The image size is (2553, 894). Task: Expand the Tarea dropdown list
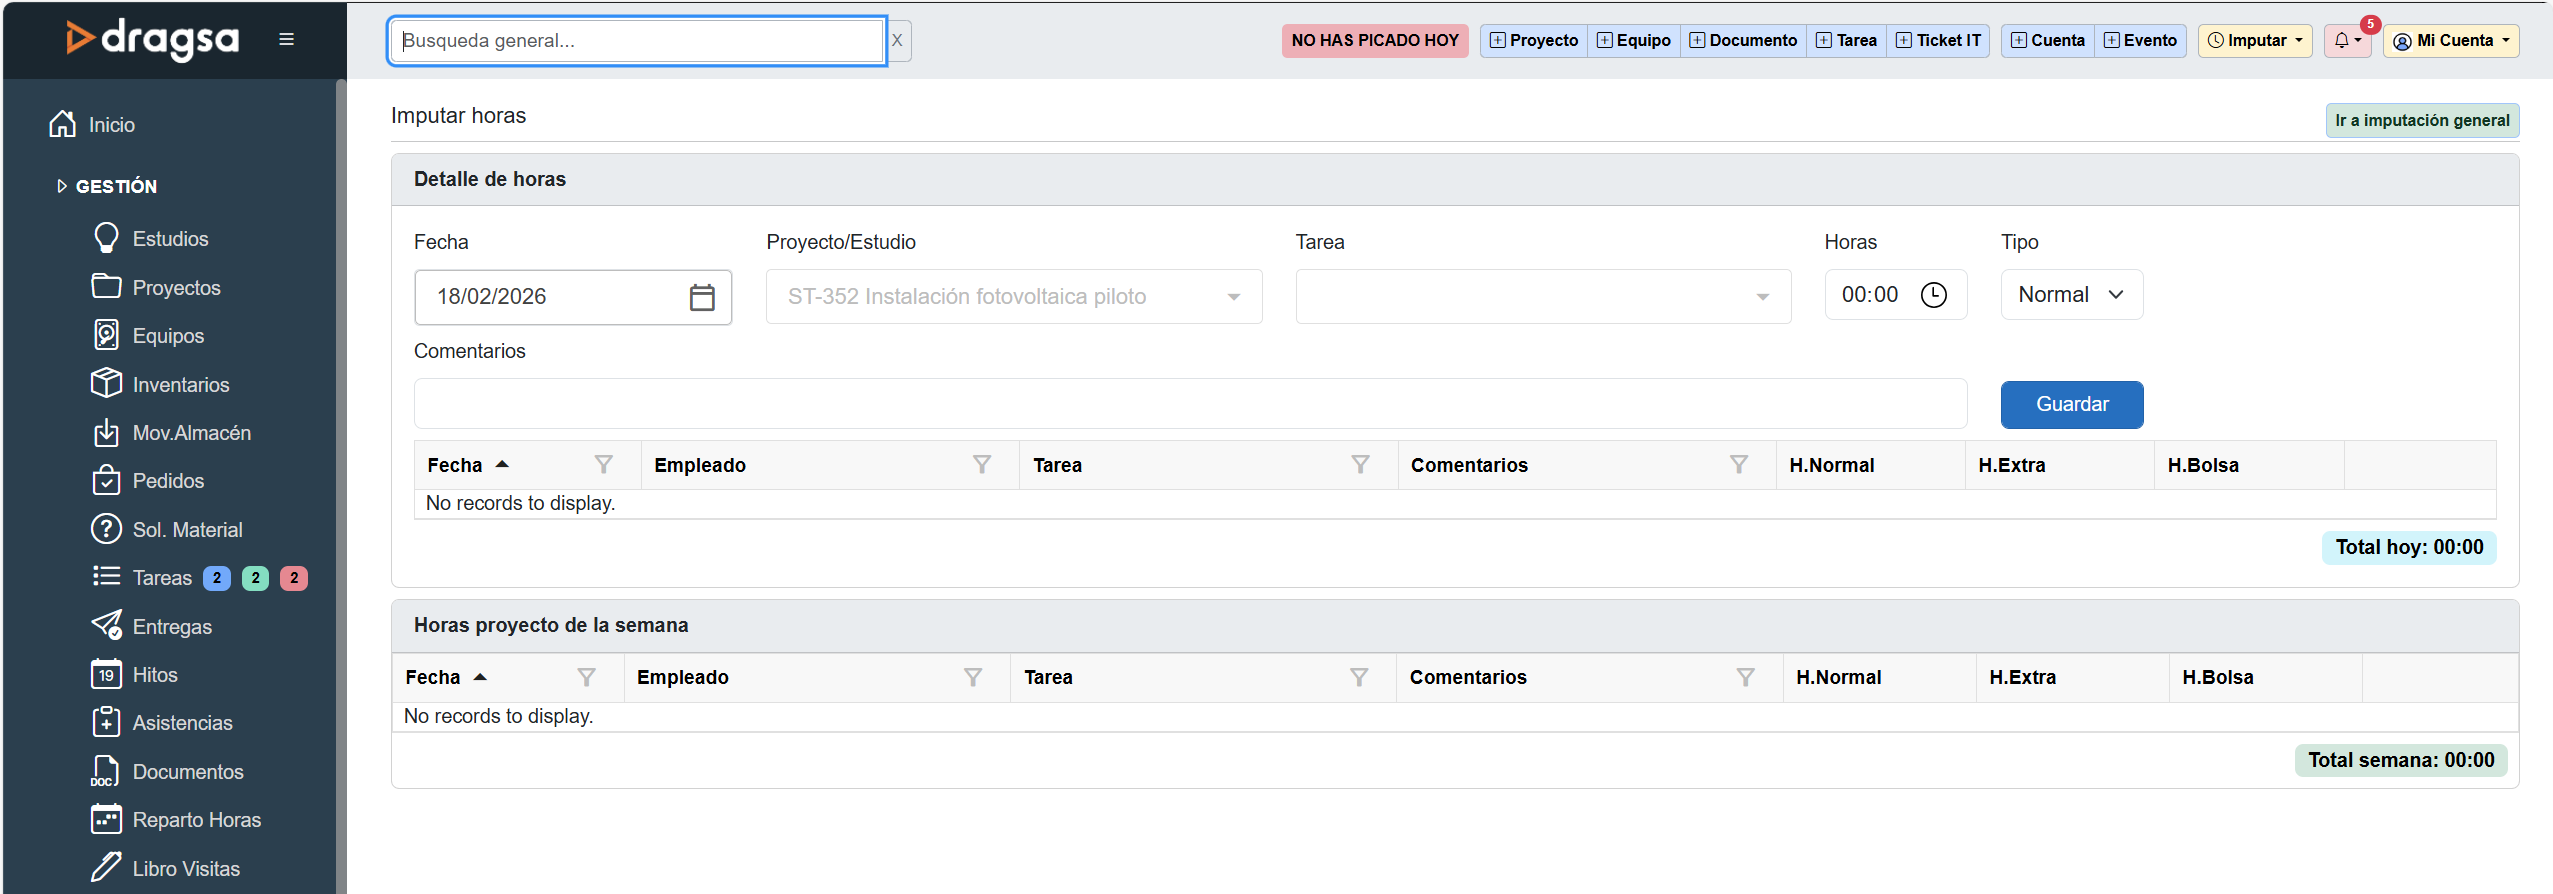(x=1762, y=297)
